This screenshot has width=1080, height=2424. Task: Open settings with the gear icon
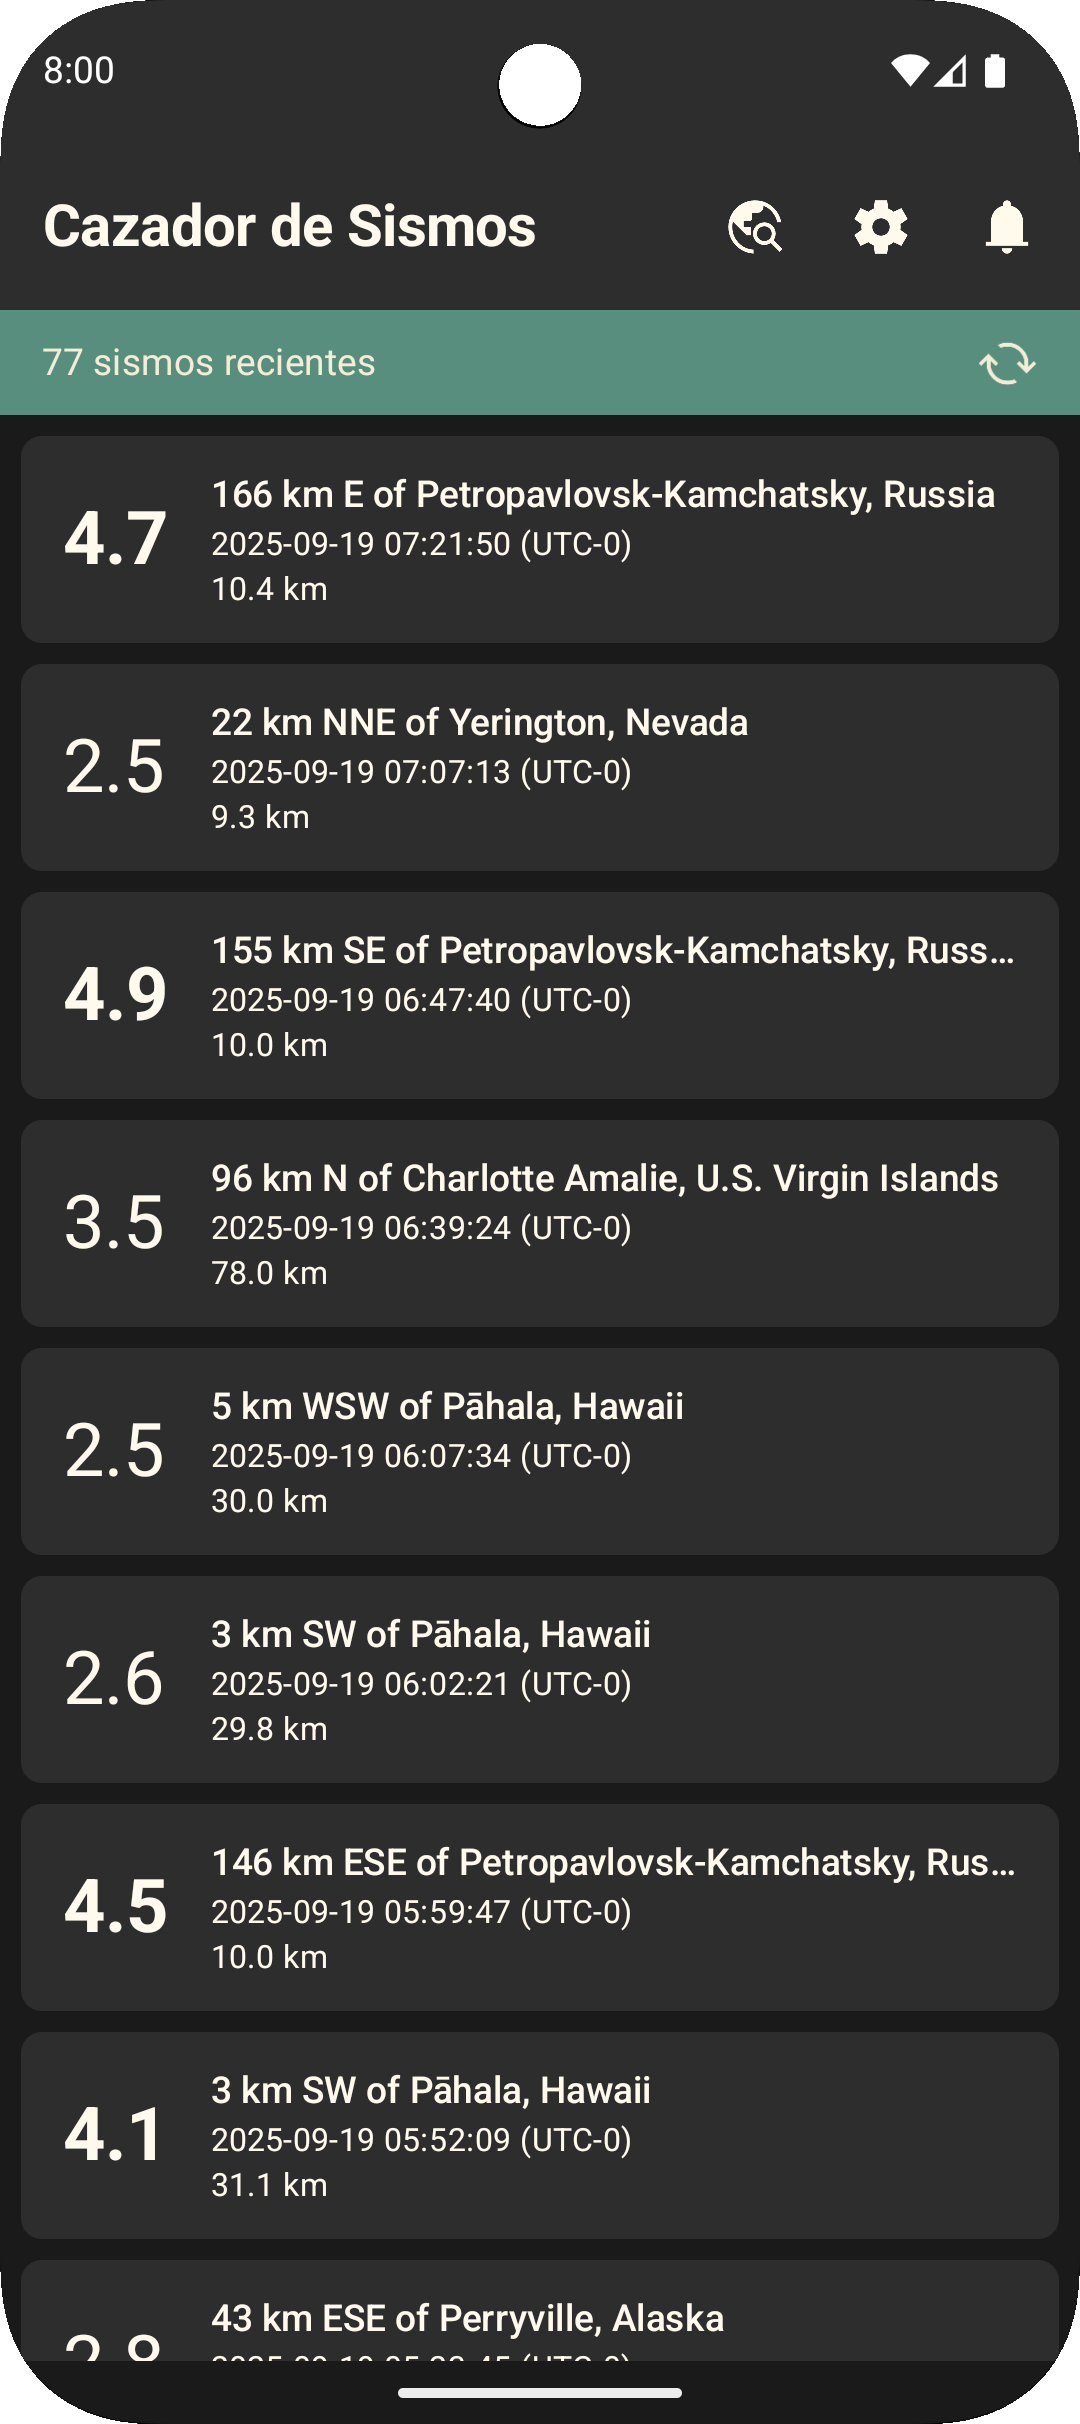pos(881,227)
